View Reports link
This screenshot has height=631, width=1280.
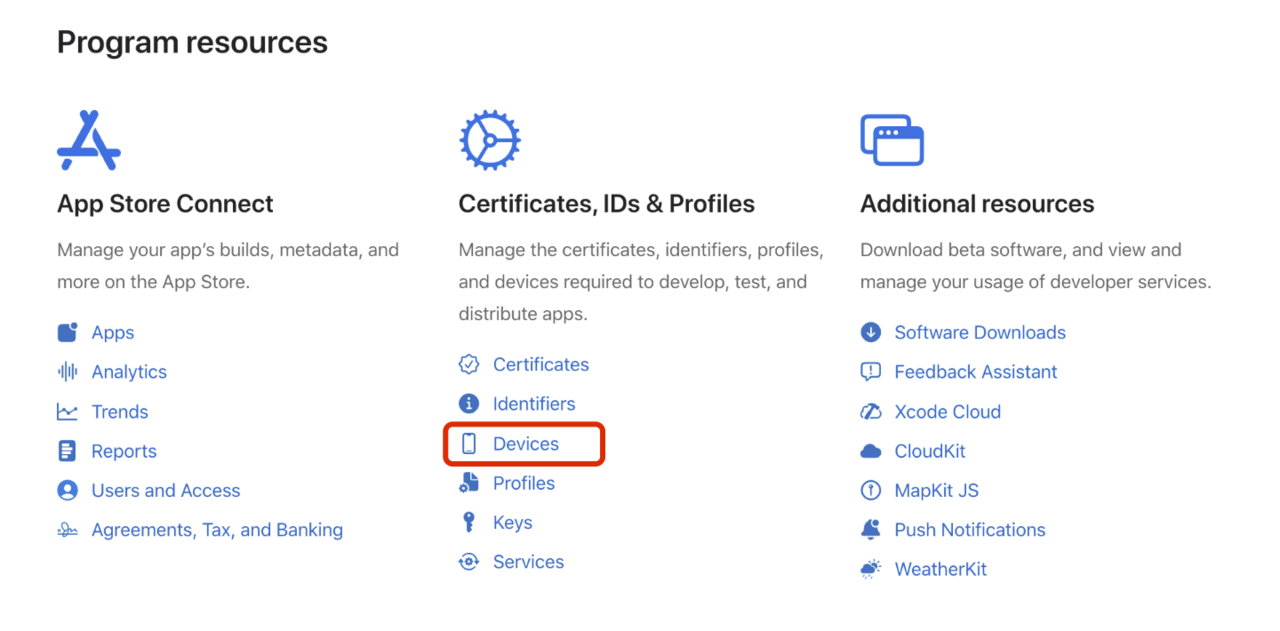124,451
